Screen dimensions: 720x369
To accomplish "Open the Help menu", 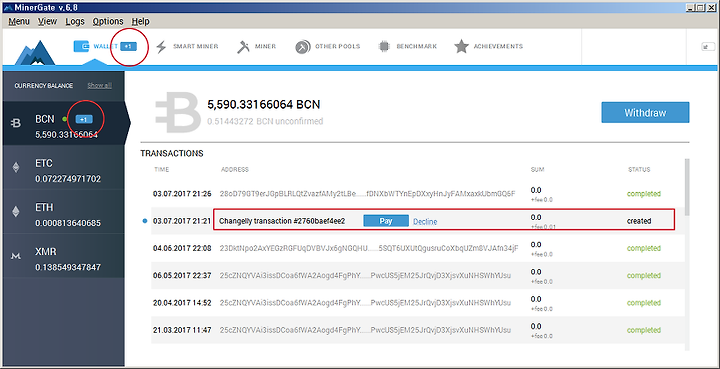I will [x=141, y=21].
